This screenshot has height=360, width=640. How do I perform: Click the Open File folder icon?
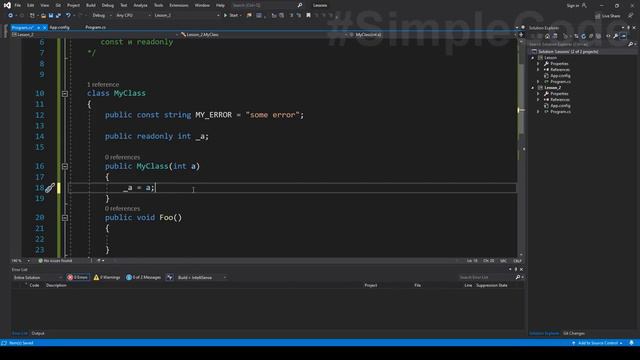(43, 16)
